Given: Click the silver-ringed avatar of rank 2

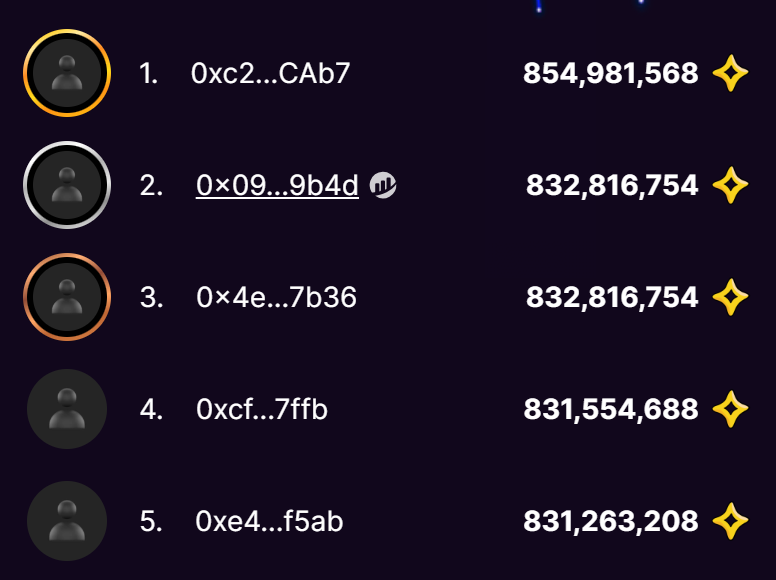Looking at the screenshot, I should click(67, 185).
